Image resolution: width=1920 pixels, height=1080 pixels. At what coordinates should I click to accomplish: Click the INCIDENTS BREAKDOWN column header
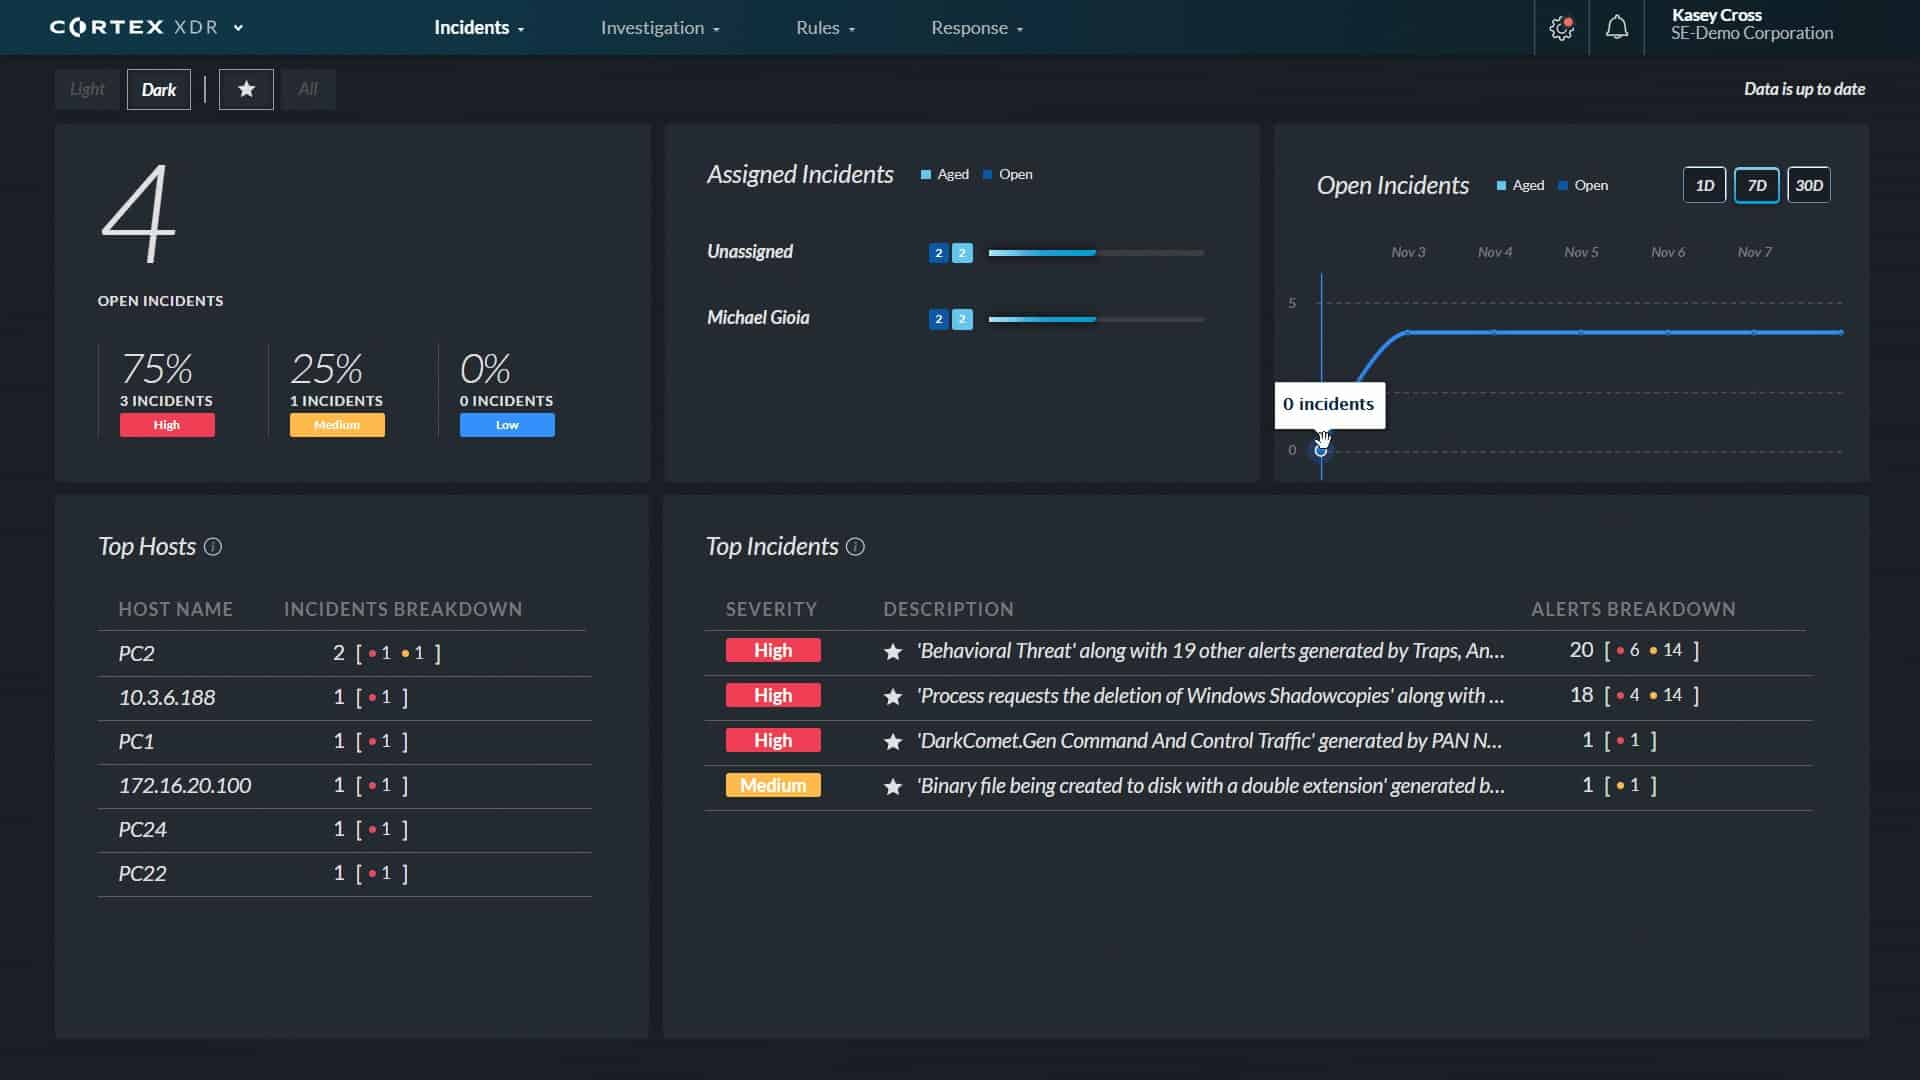[403, 609]
